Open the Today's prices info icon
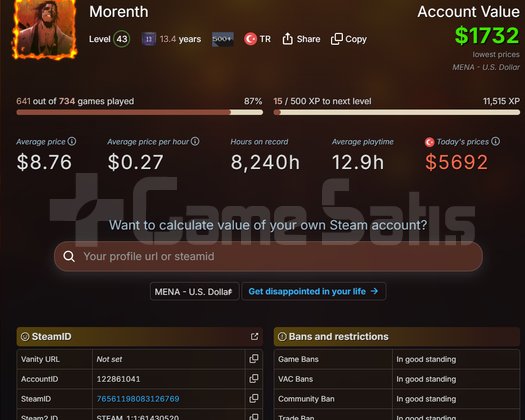 tap(496, 141)
